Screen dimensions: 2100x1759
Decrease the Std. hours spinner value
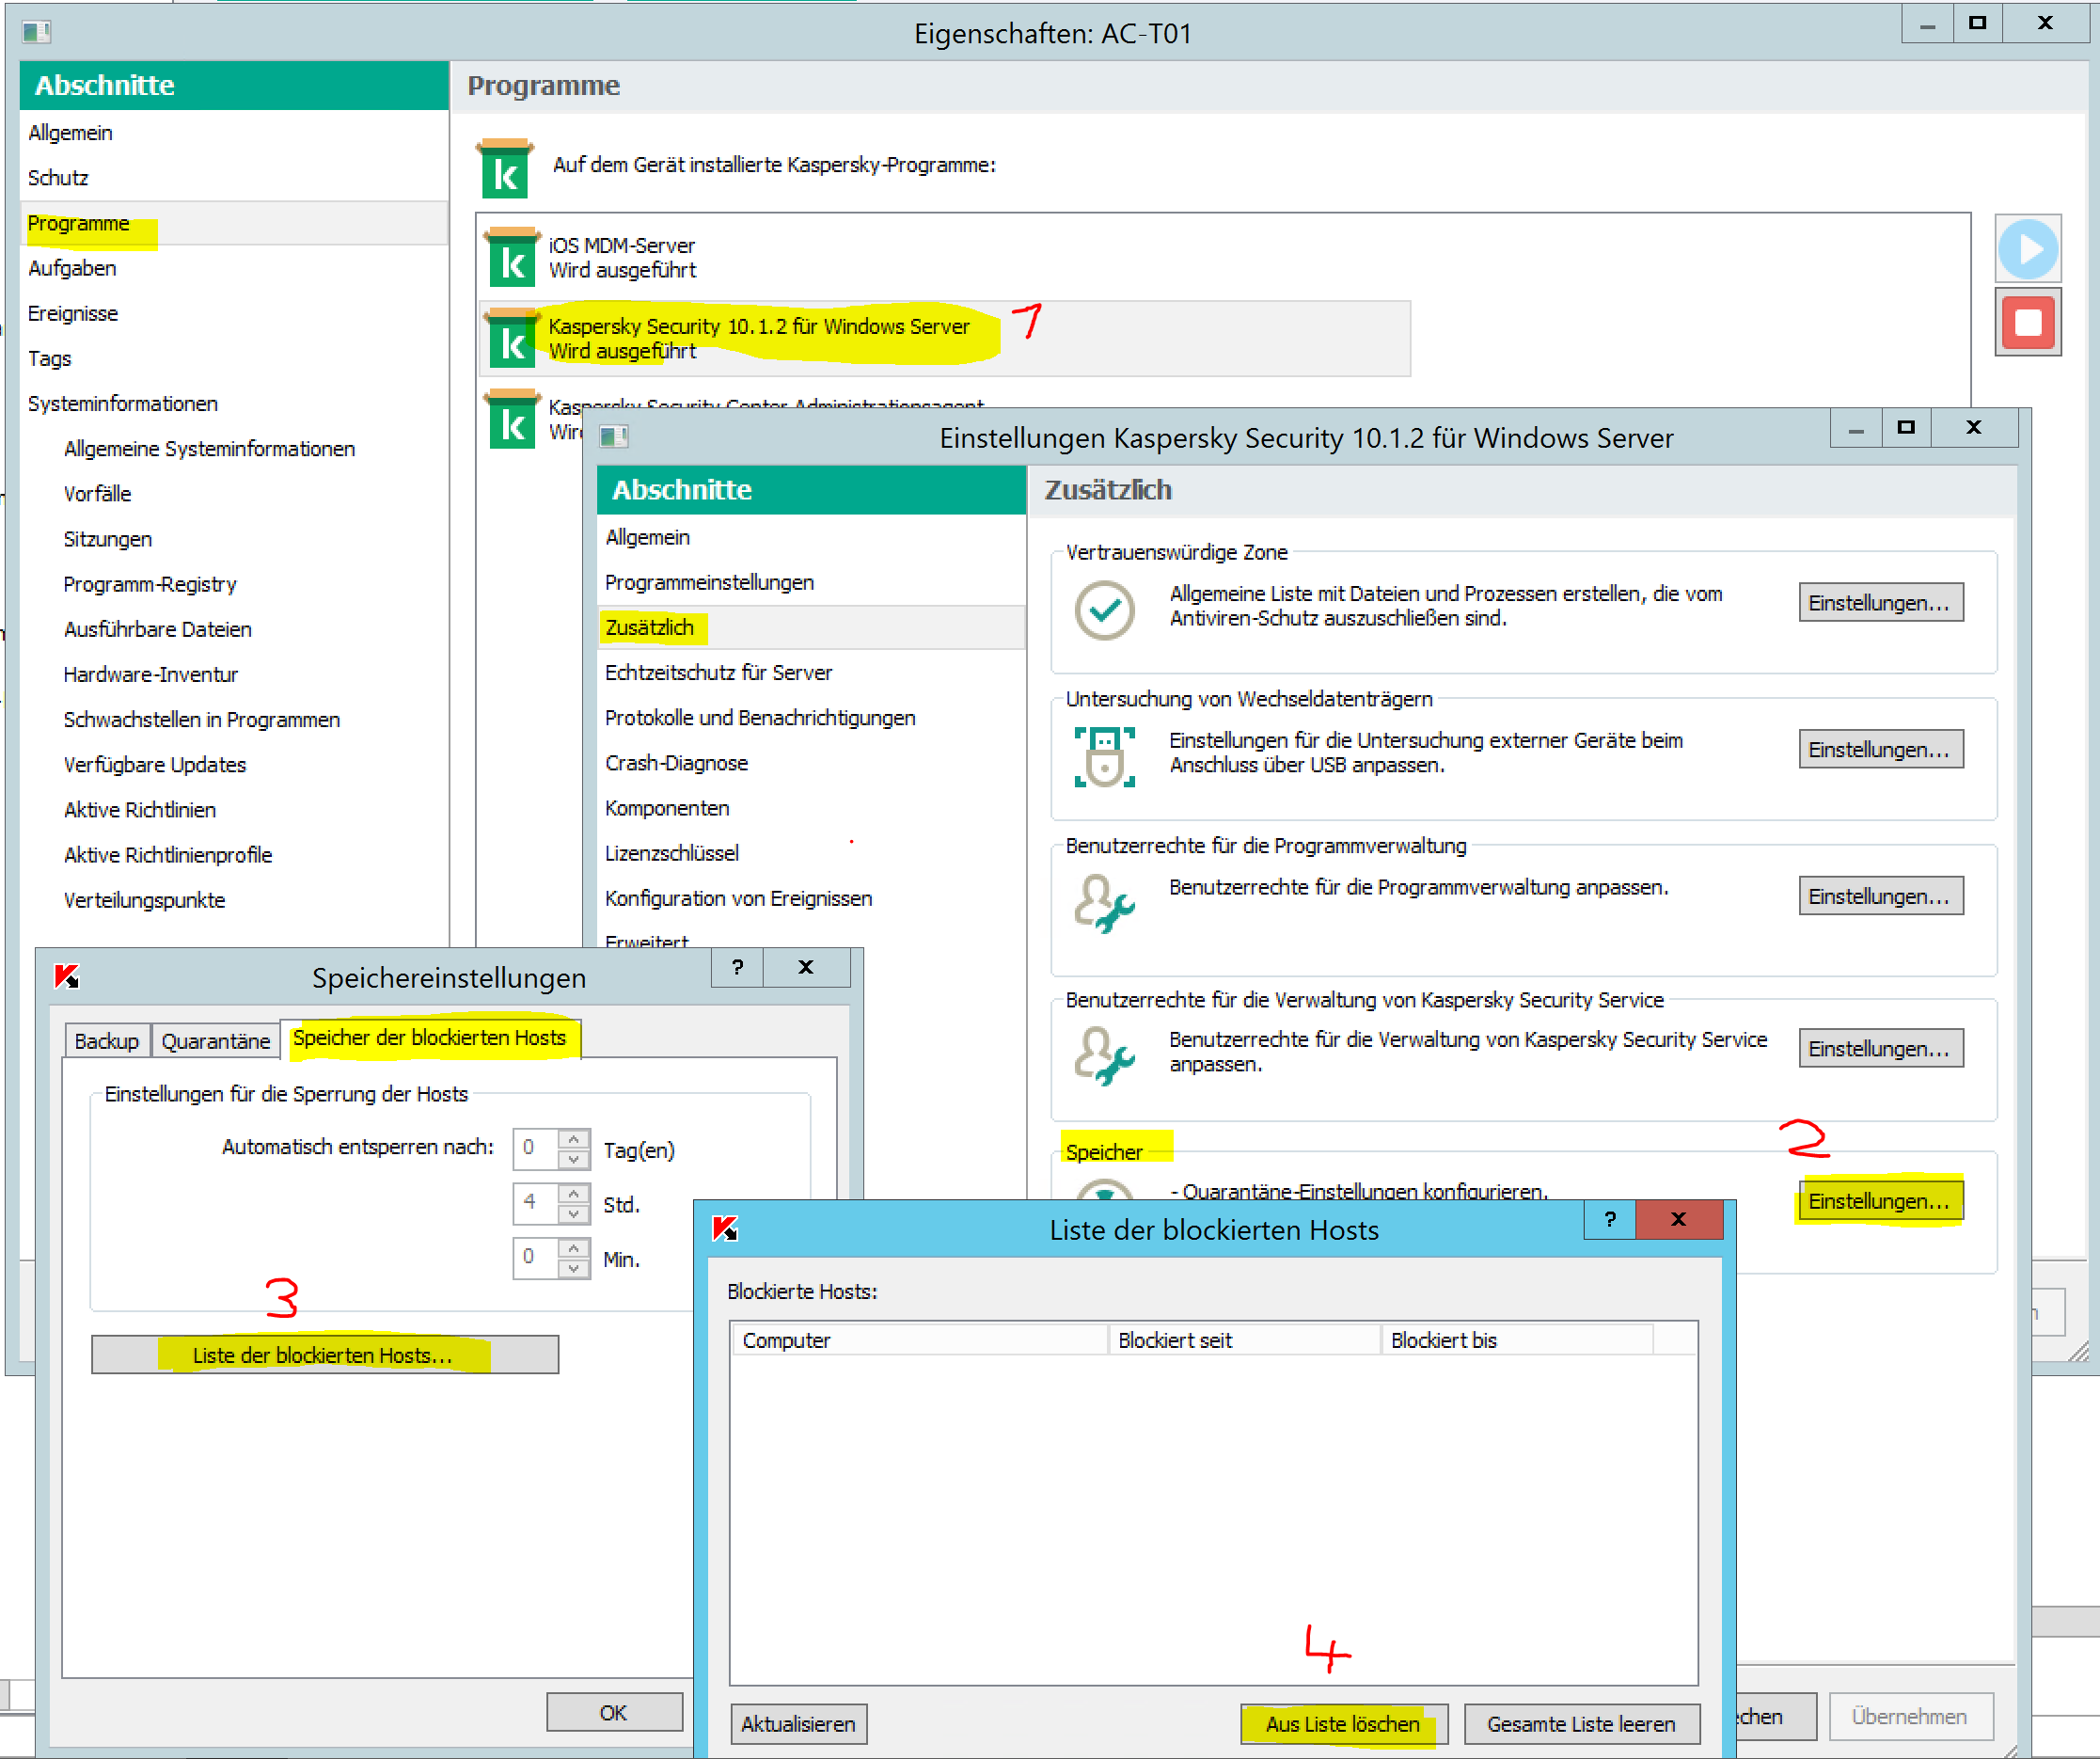point(573,1213)
